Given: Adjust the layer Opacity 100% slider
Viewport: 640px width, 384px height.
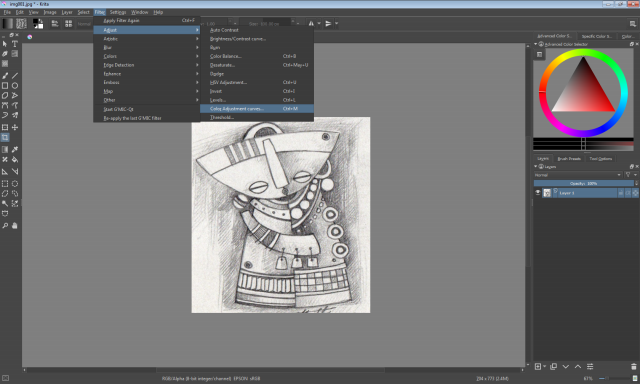Looking at the screenshot, I should click(584, 184).
